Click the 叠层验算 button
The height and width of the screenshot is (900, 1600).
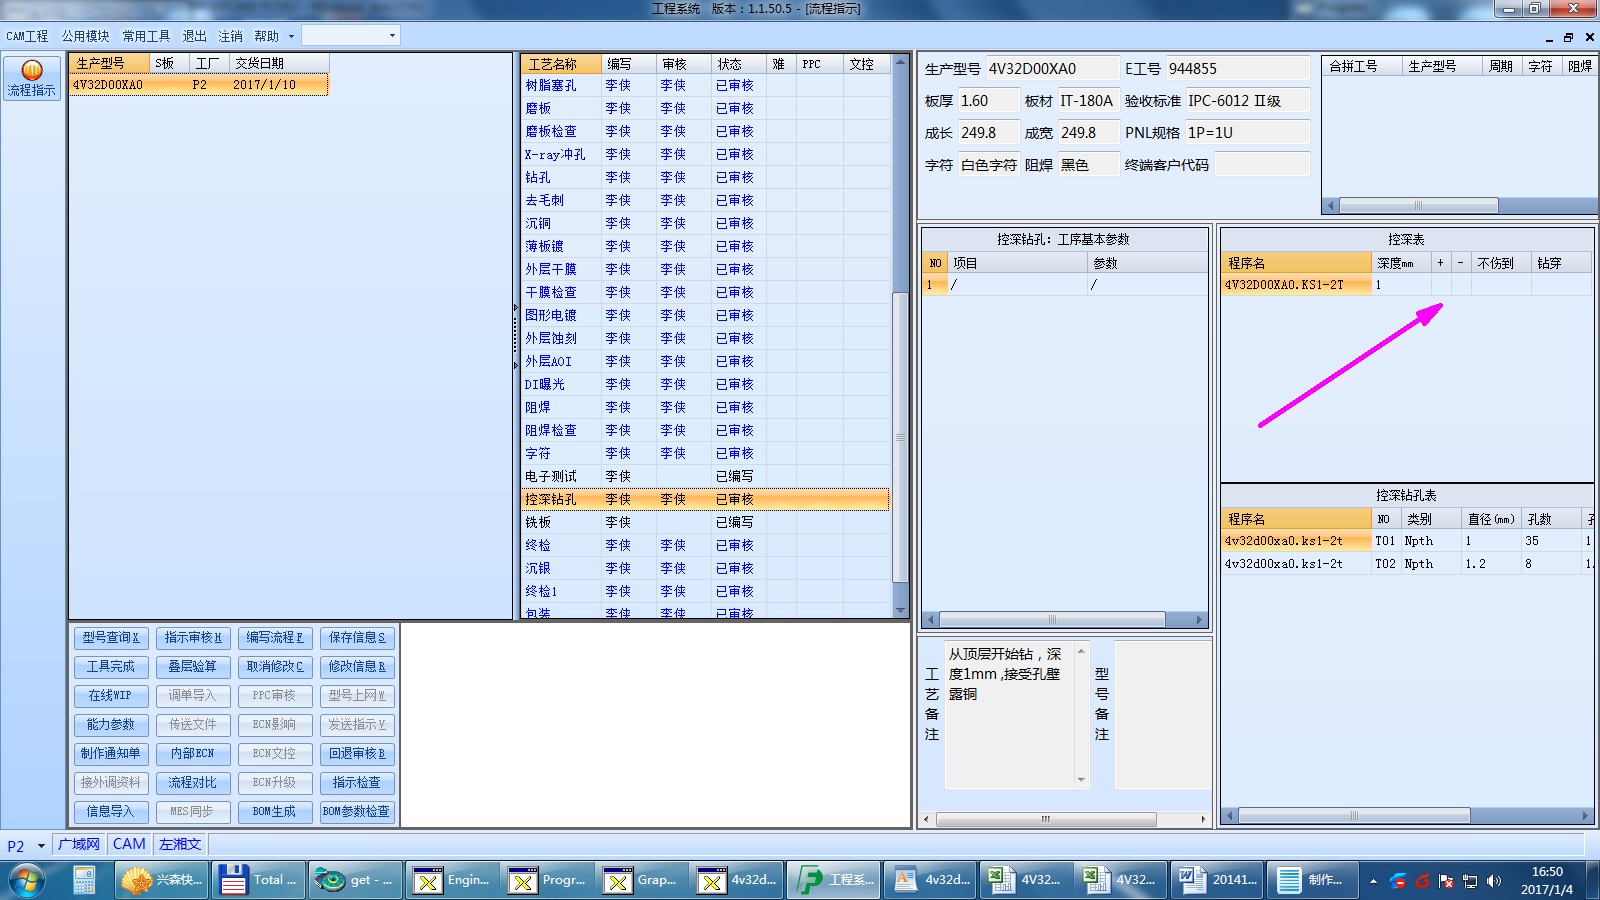click(x=193, y=667)
